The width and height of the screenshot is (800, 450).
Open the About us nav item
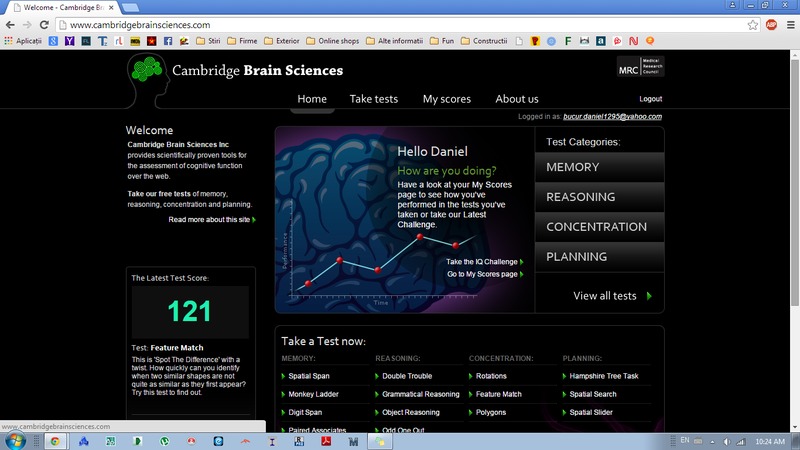517,99
